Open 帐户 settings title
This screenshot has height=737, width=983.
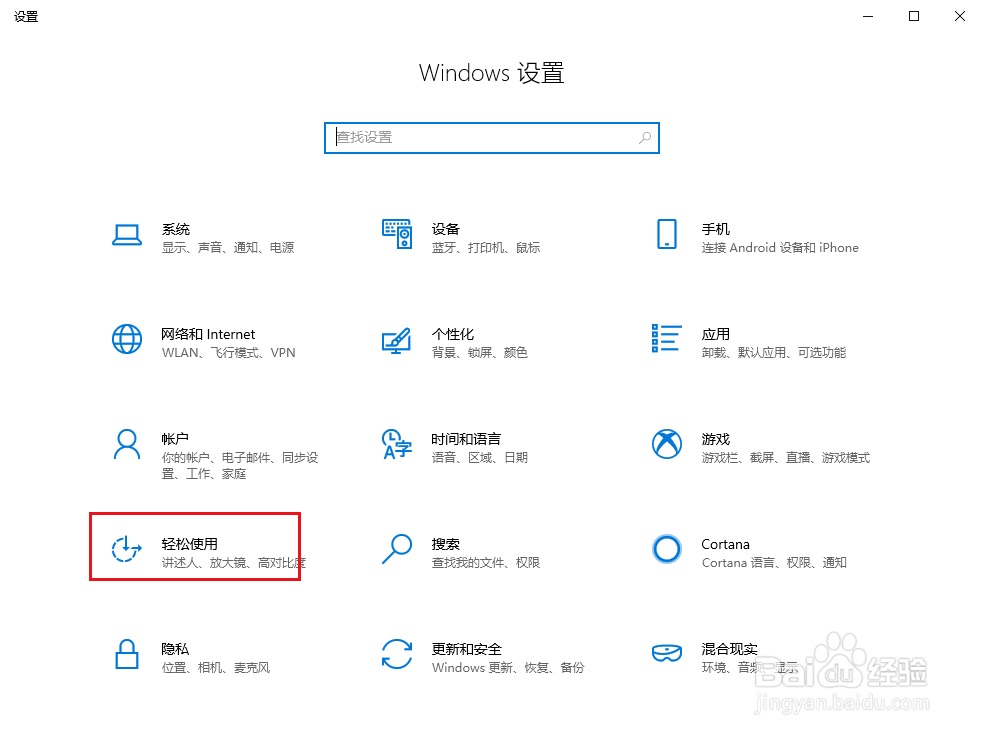pos(175,439)
